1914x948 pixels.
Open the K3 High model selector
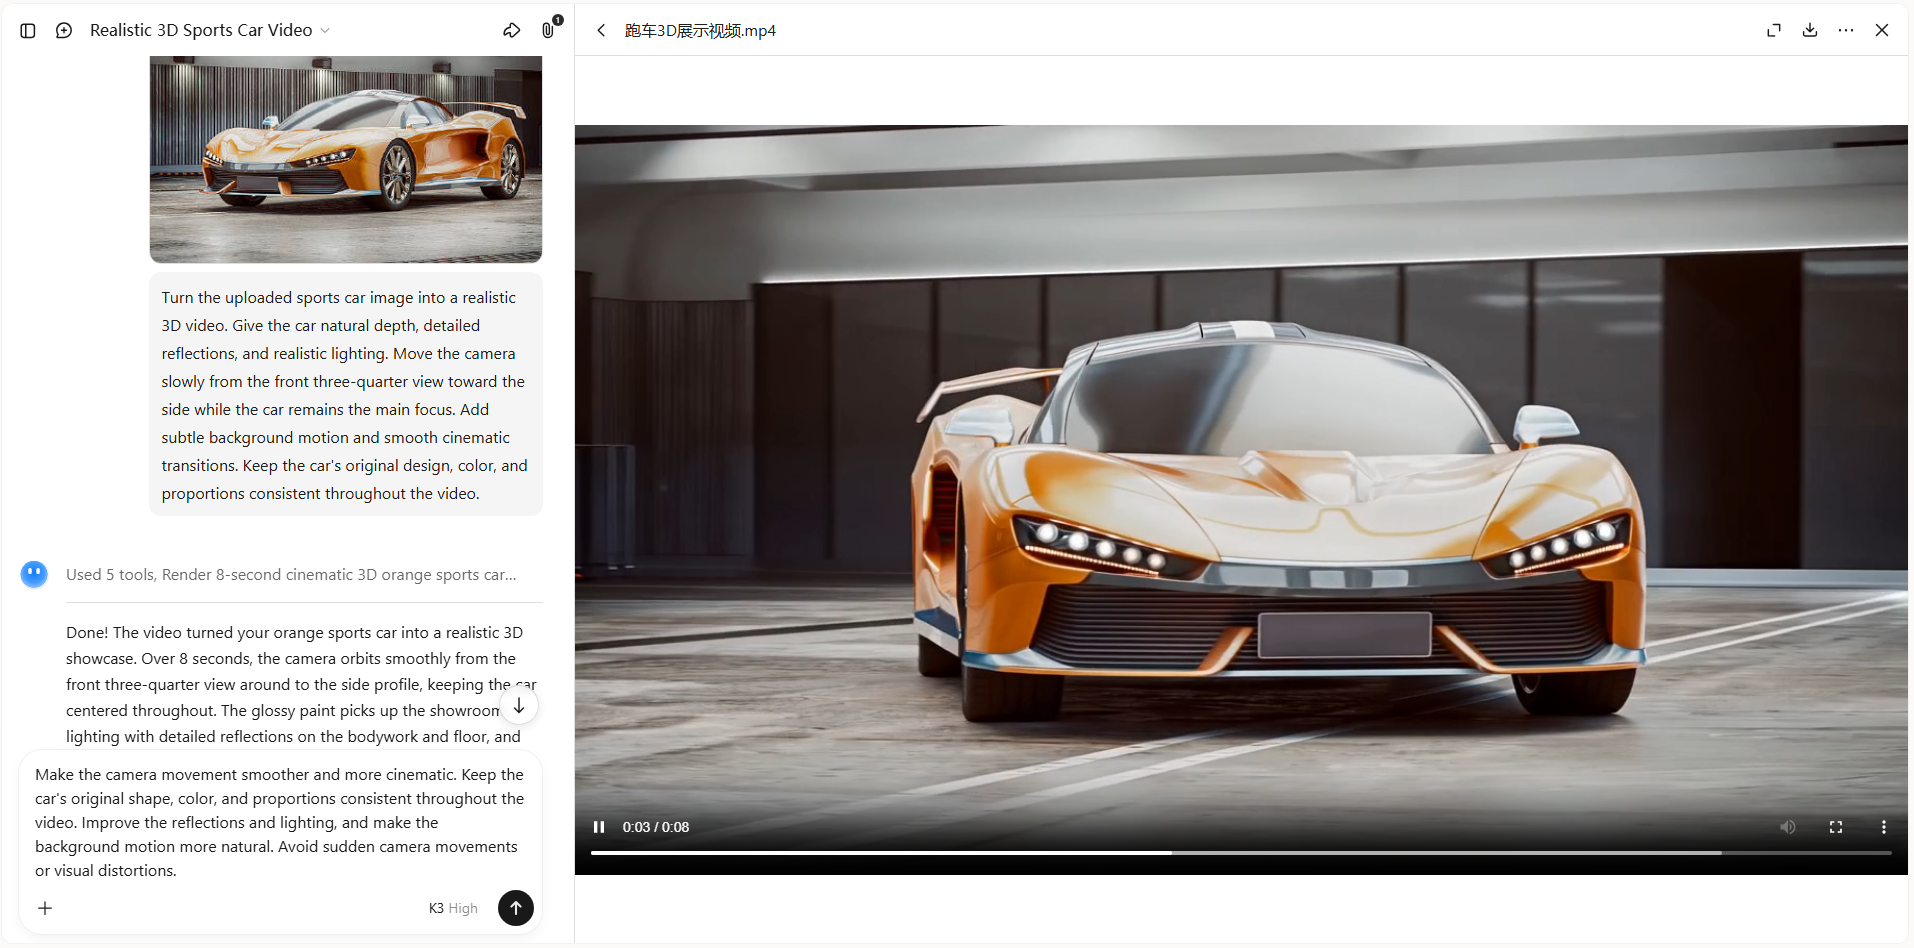(453, 908)
